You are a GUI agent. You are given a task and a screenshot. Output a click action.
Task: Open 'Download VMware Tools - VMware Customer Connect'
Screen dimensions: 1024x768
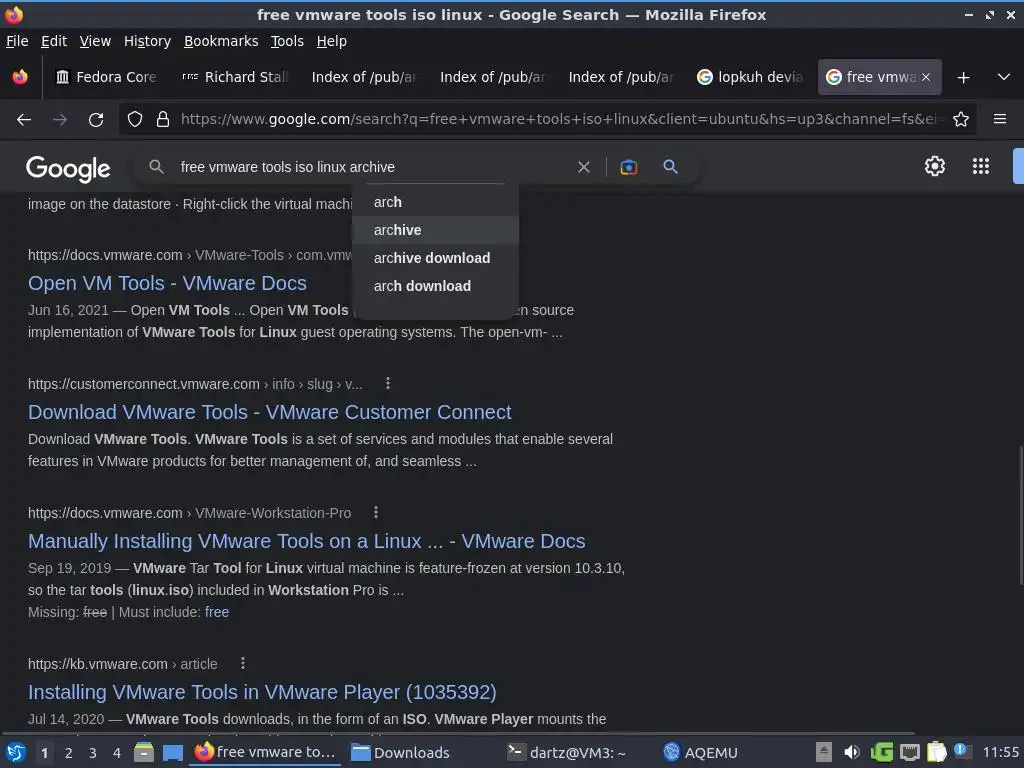tap(270, 412)
